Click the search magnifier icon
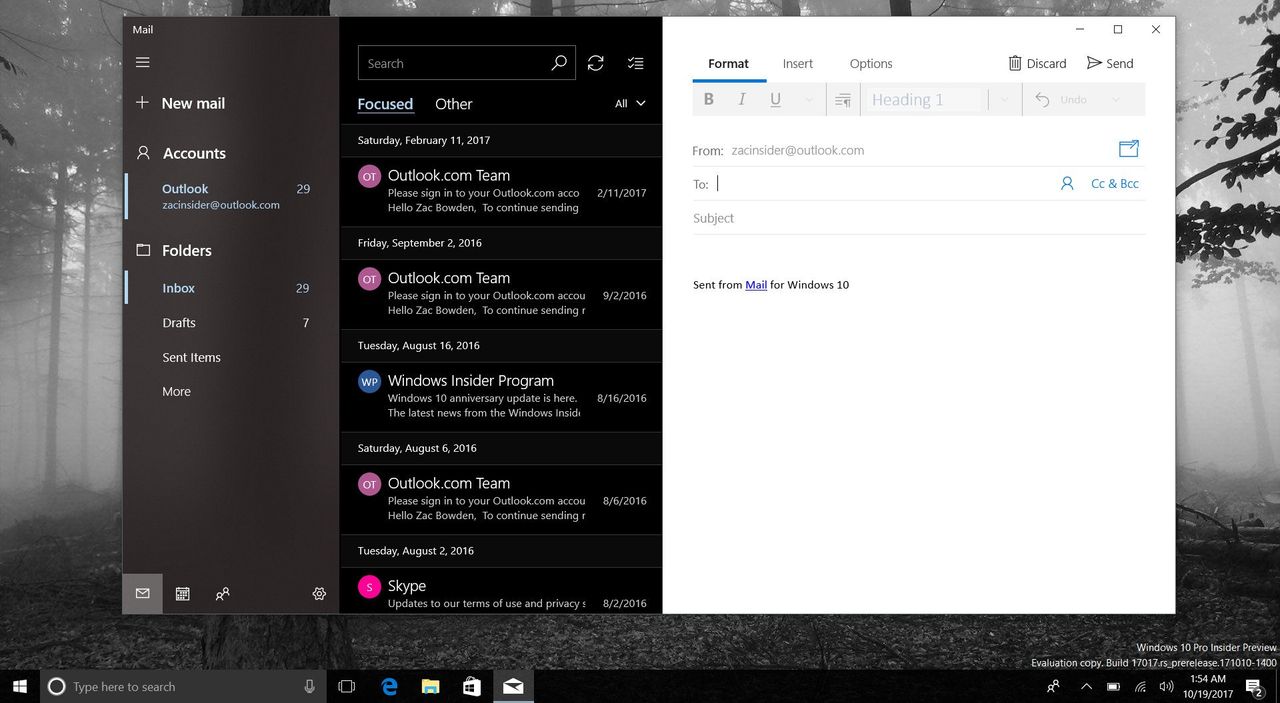This screenshot has height=703, width=1280. pos(559,63)
